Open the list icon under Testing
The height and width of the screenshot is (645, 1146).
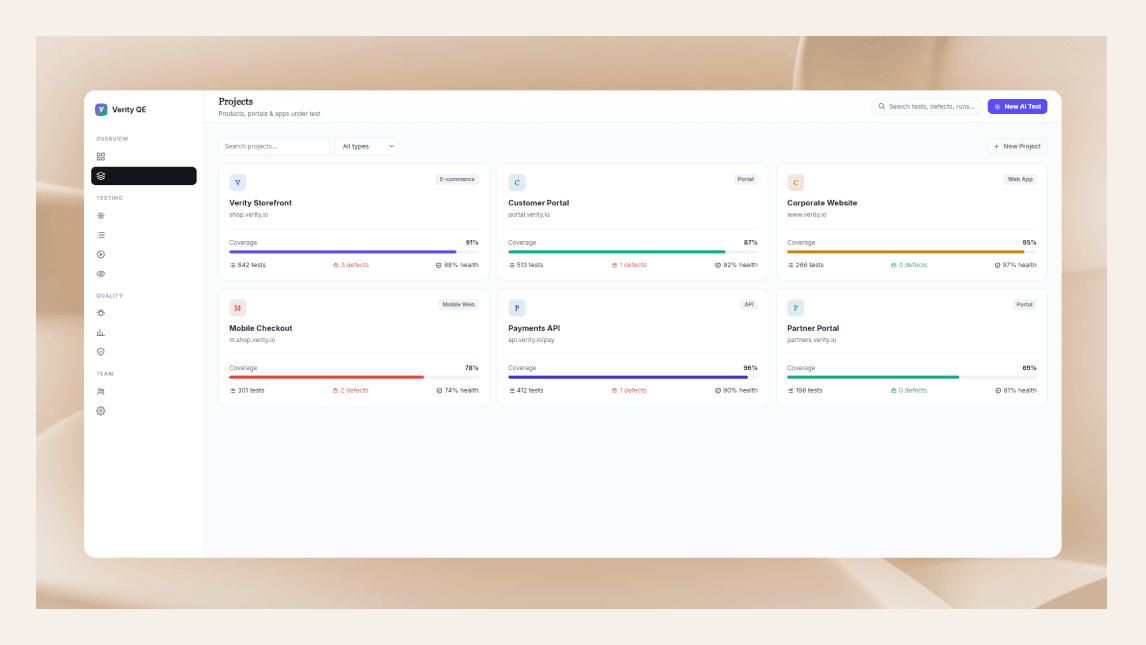[101, 235]
